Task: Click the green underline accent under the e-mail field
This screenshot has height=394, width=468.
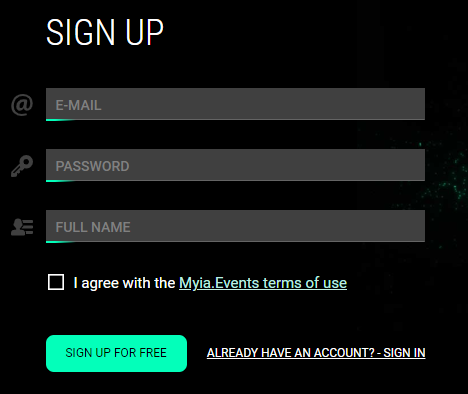Action: coord(60,120)
